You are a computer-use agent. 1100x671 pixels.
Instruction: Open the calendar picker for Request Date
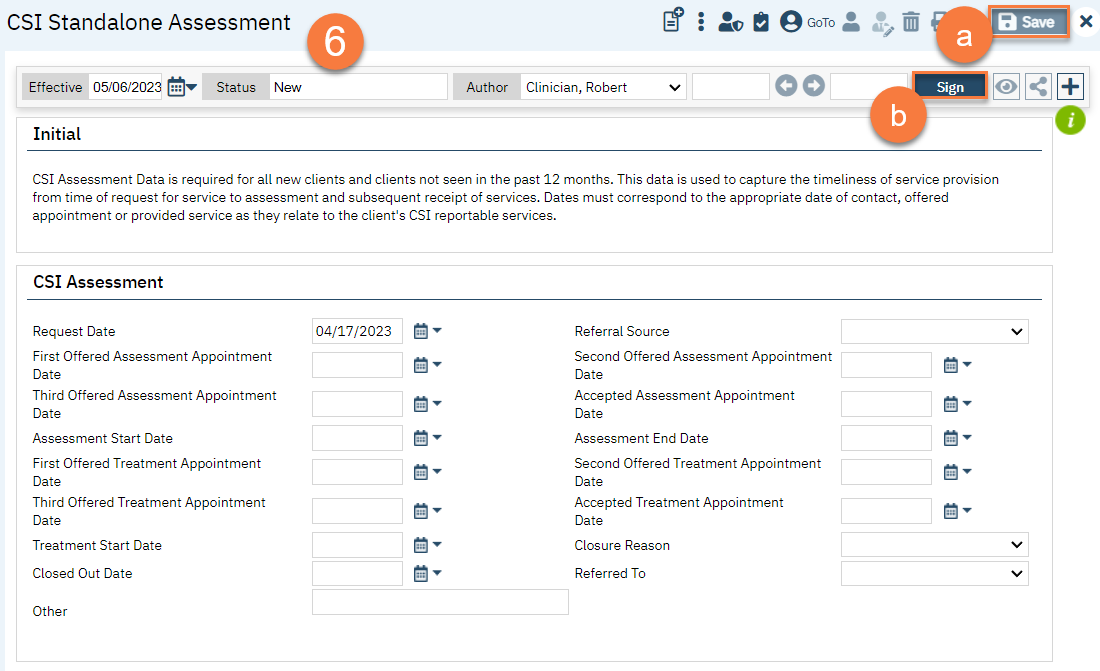(420, 330)
